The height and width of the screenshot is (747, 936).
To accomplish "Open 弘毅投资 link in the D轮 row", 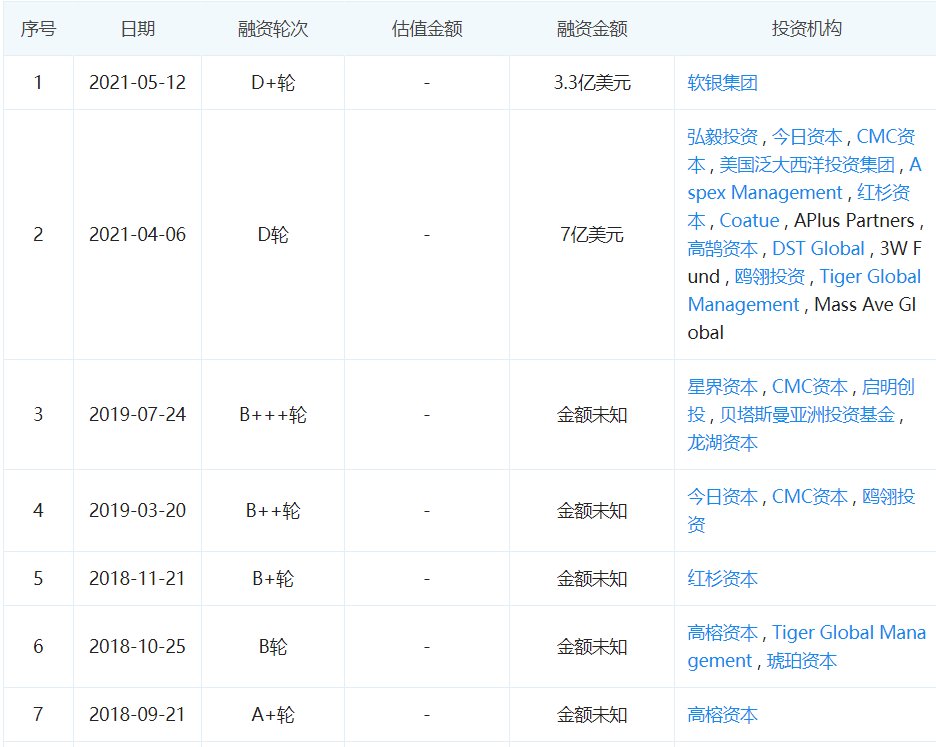I will 722,137.
